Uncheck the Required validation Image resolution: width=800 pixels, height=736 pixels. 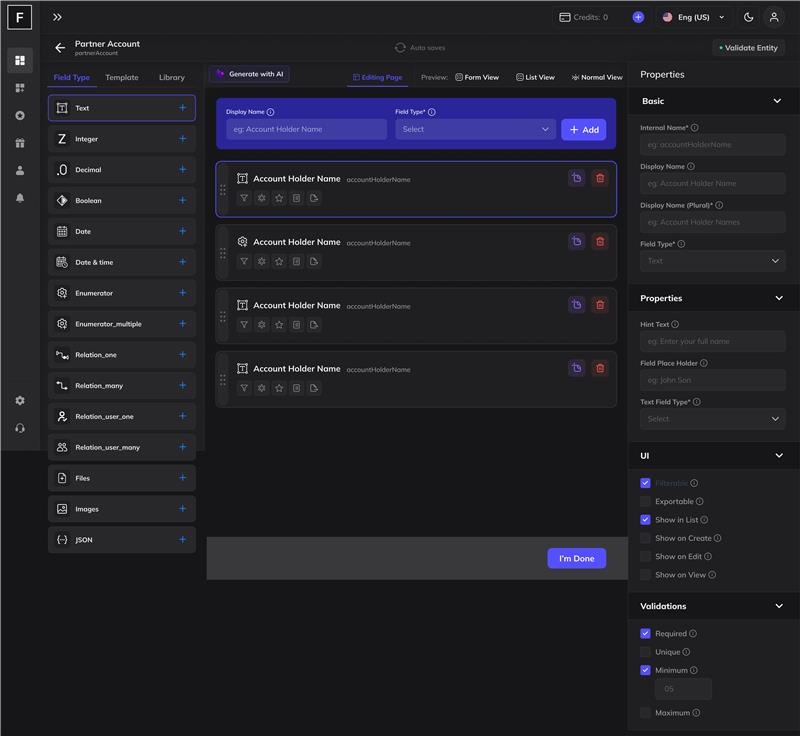pos(645,633)
